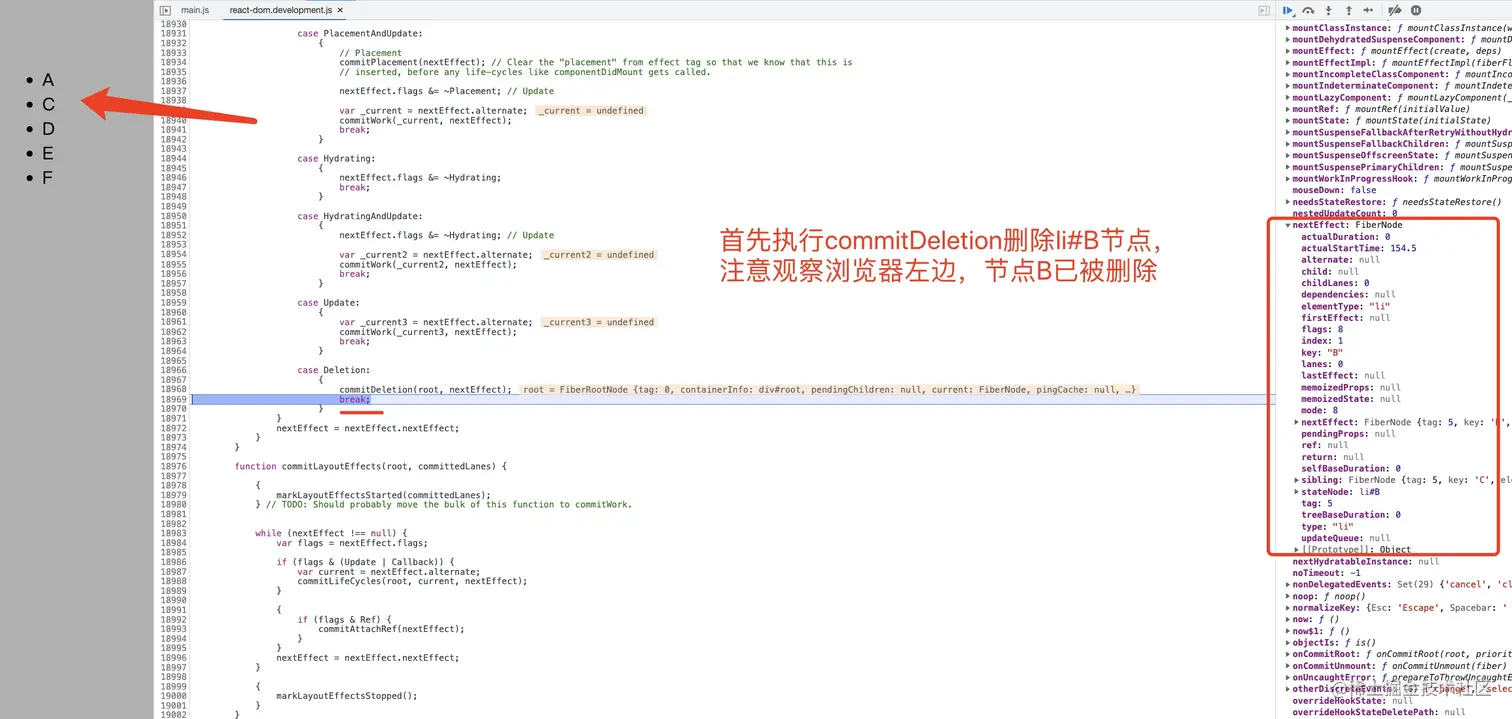The width and height of the screenshot is (1512, 719).
Task: Resume script execution
Action: pyautogui.click(x=1289, y=10)
